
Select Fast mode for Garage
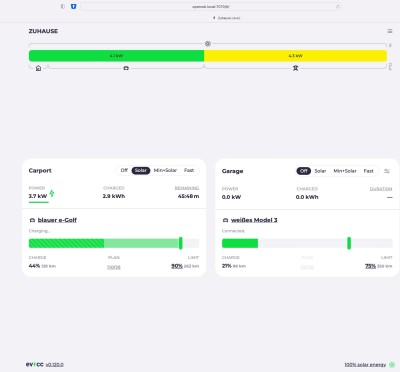(x=368, y=171)
